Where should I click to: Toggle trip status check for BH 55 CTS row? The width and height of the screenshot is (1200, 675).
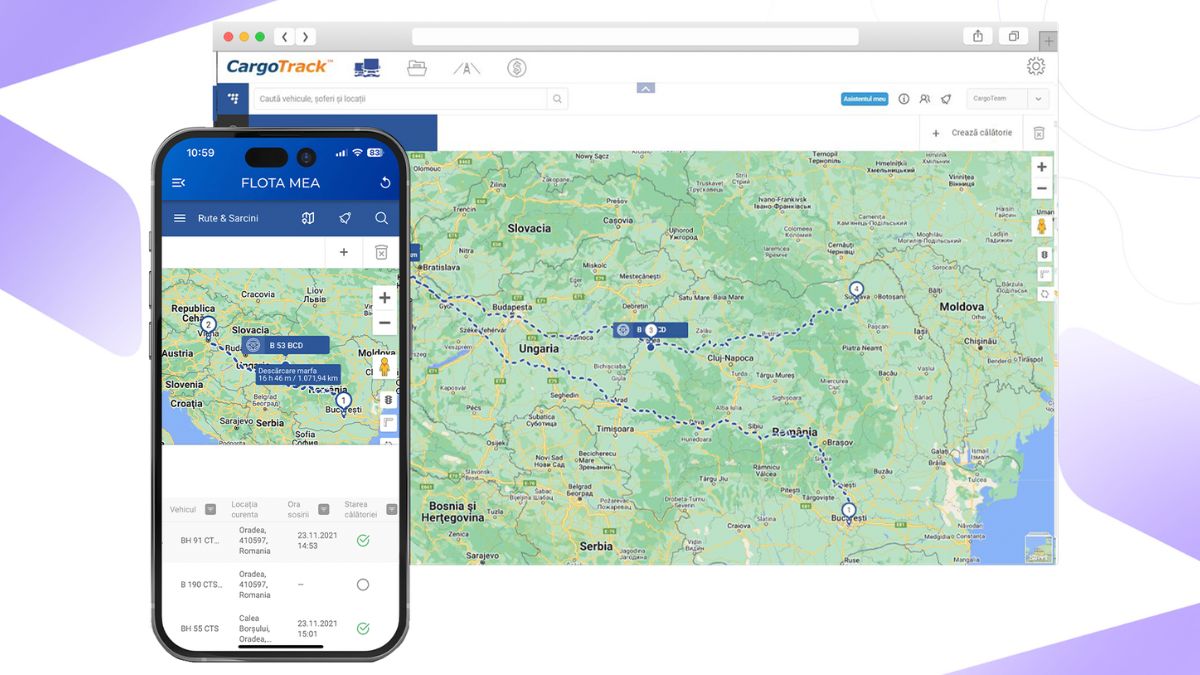tap(363, 628)
